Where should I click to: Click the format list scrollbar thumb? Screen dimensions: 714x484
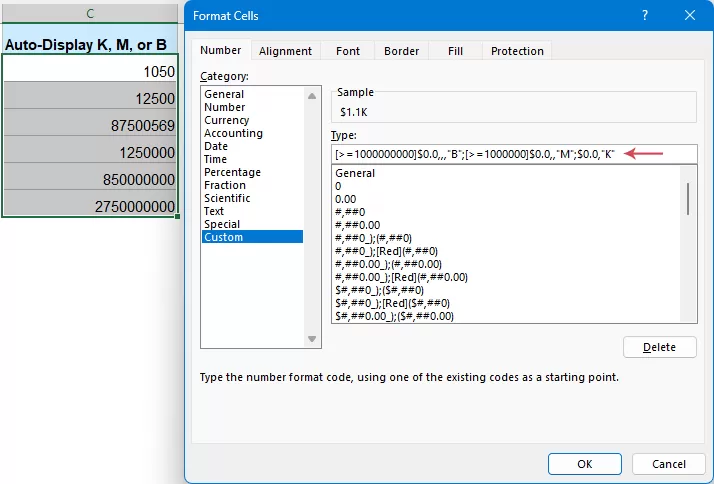point(688,199)
